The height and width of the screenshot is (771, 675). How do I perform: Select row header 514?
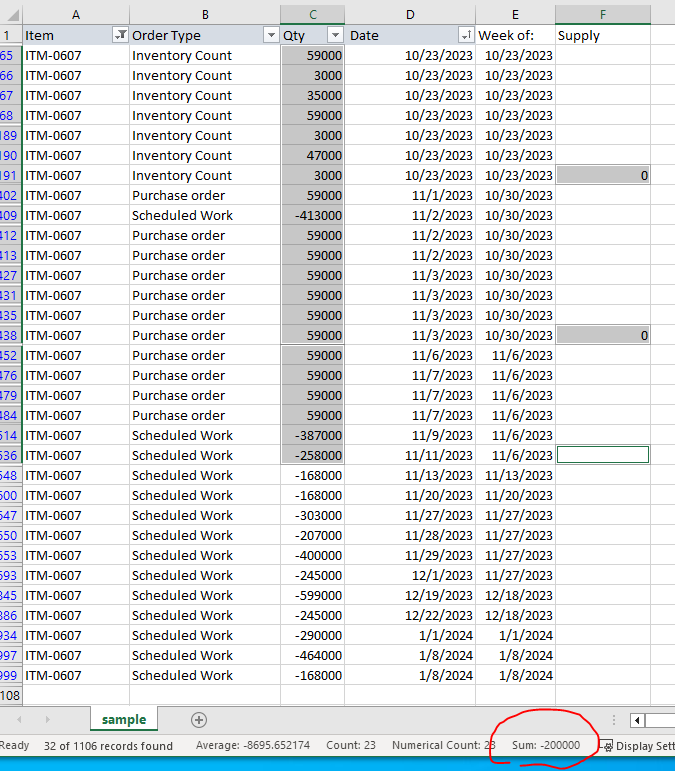(10, 435)
